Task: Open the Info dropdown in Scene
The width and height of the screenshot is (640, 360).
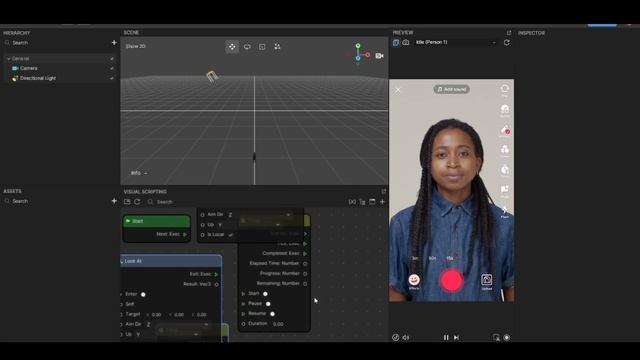Action: pyautogui.click(x=139, y=173)
